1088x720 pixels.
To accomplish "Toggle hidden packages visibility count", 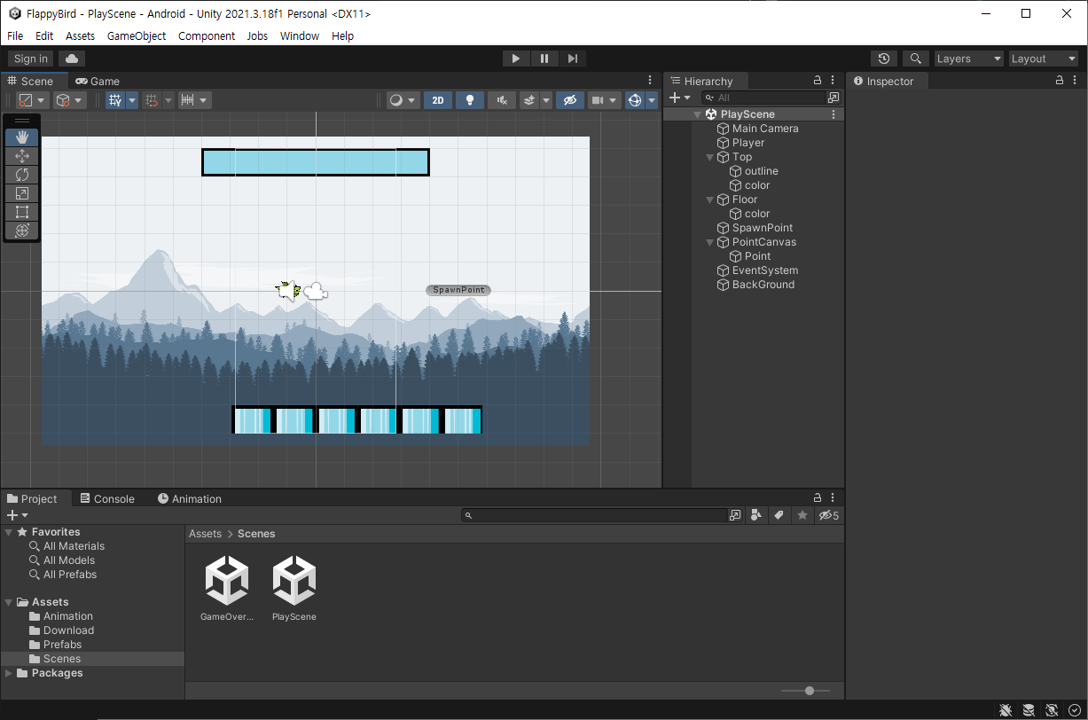I will pyautogui.click(x=828, y=515).
